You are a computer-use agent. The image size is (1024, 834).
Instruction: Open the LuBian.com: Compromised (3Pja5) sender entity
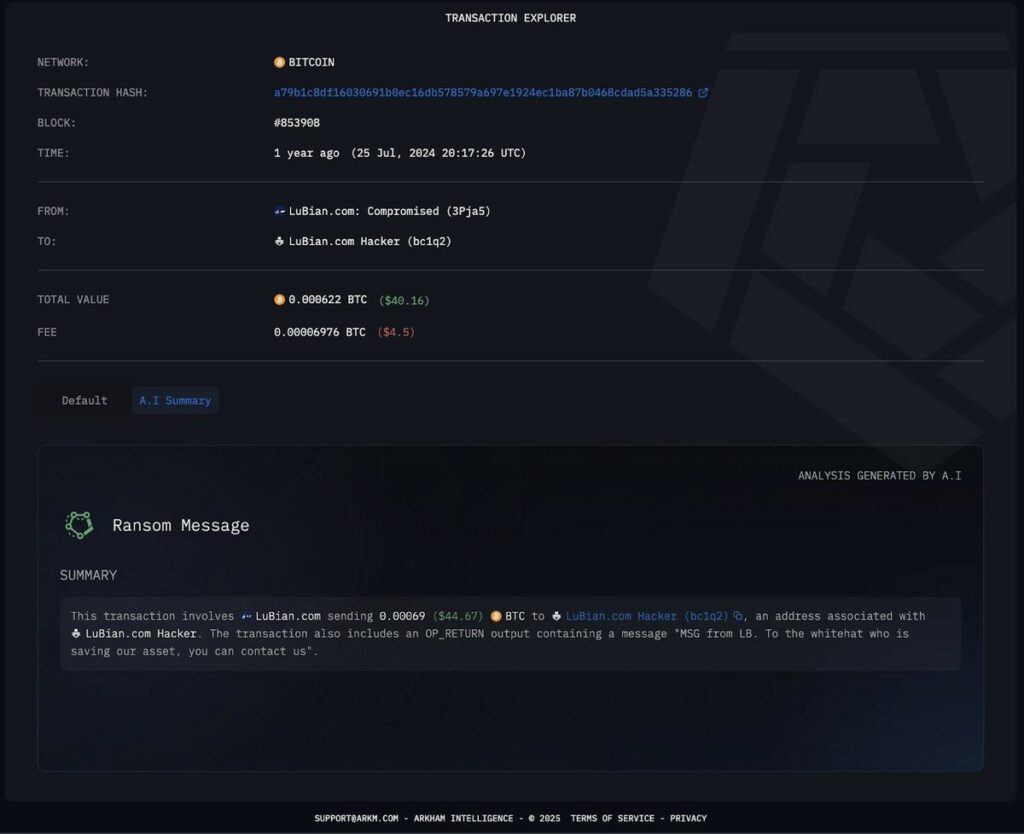(x=389, y=211)
